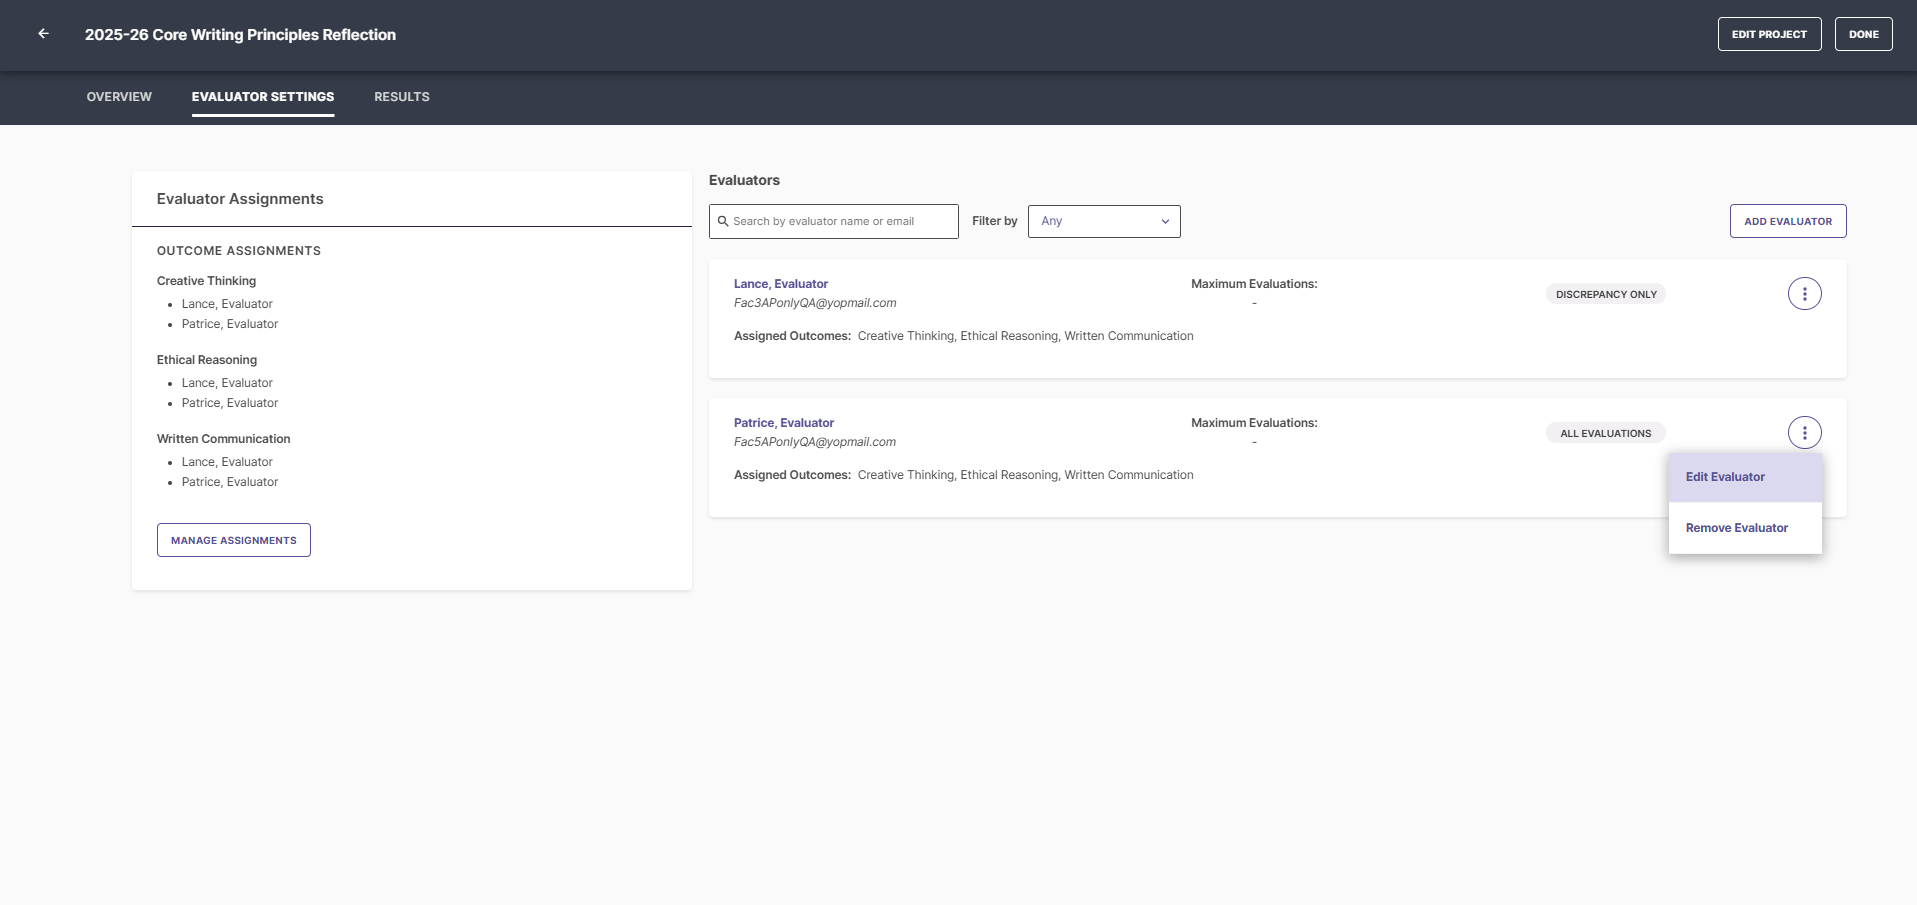Click the All Evaluations badge
This screenshot has height=905, width=1917.
pos(1606,433)
